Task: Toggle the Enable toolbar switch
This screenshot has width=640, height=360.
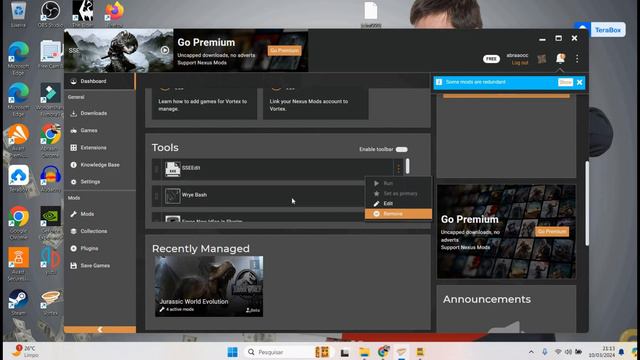Action: (402, 149)
